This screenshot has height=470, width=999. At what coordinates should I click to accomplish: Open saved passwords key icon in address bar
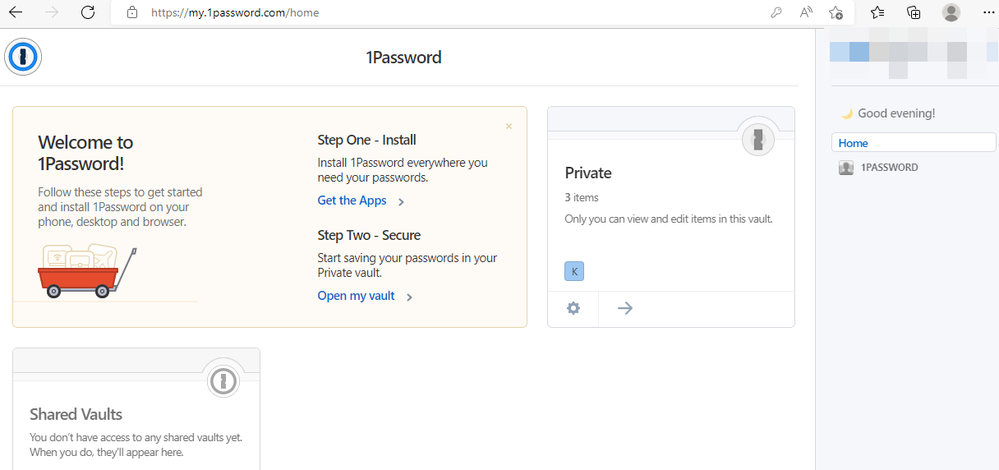coord(775,13)
